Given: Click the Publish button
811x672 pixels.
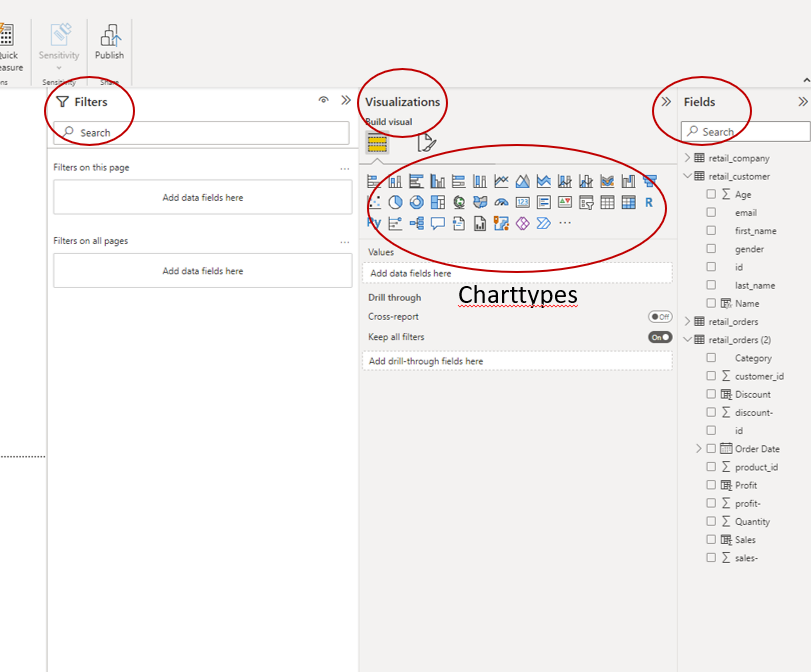Looking at the screenshot, I should tap(109, 42).
